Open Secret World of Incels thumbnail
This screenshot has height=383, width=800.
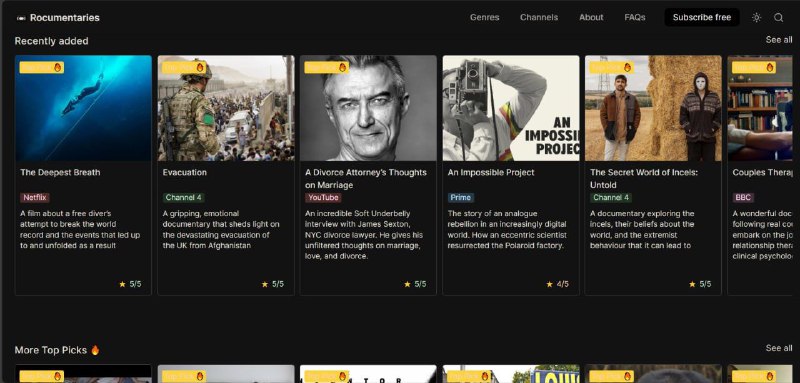653,108
